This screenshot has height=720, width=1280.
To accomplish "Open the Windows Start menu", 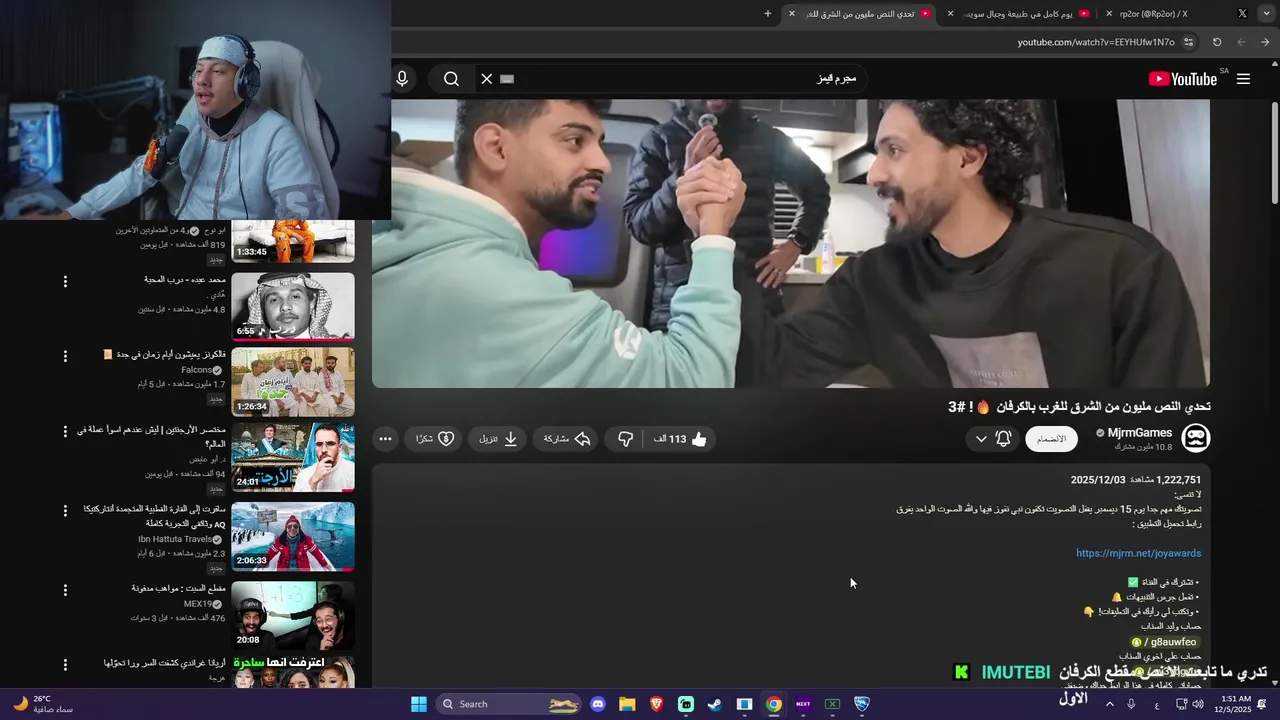I will tap(419, 704).
